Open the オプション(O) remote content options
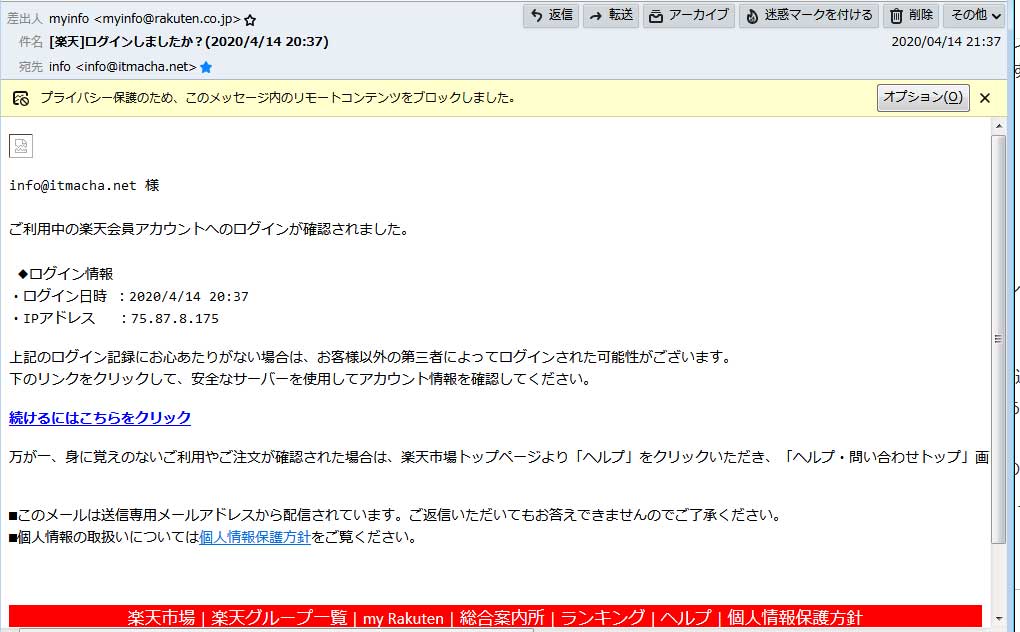The height and width of the screenshot is (632, 1020). [x=923, y=97]
